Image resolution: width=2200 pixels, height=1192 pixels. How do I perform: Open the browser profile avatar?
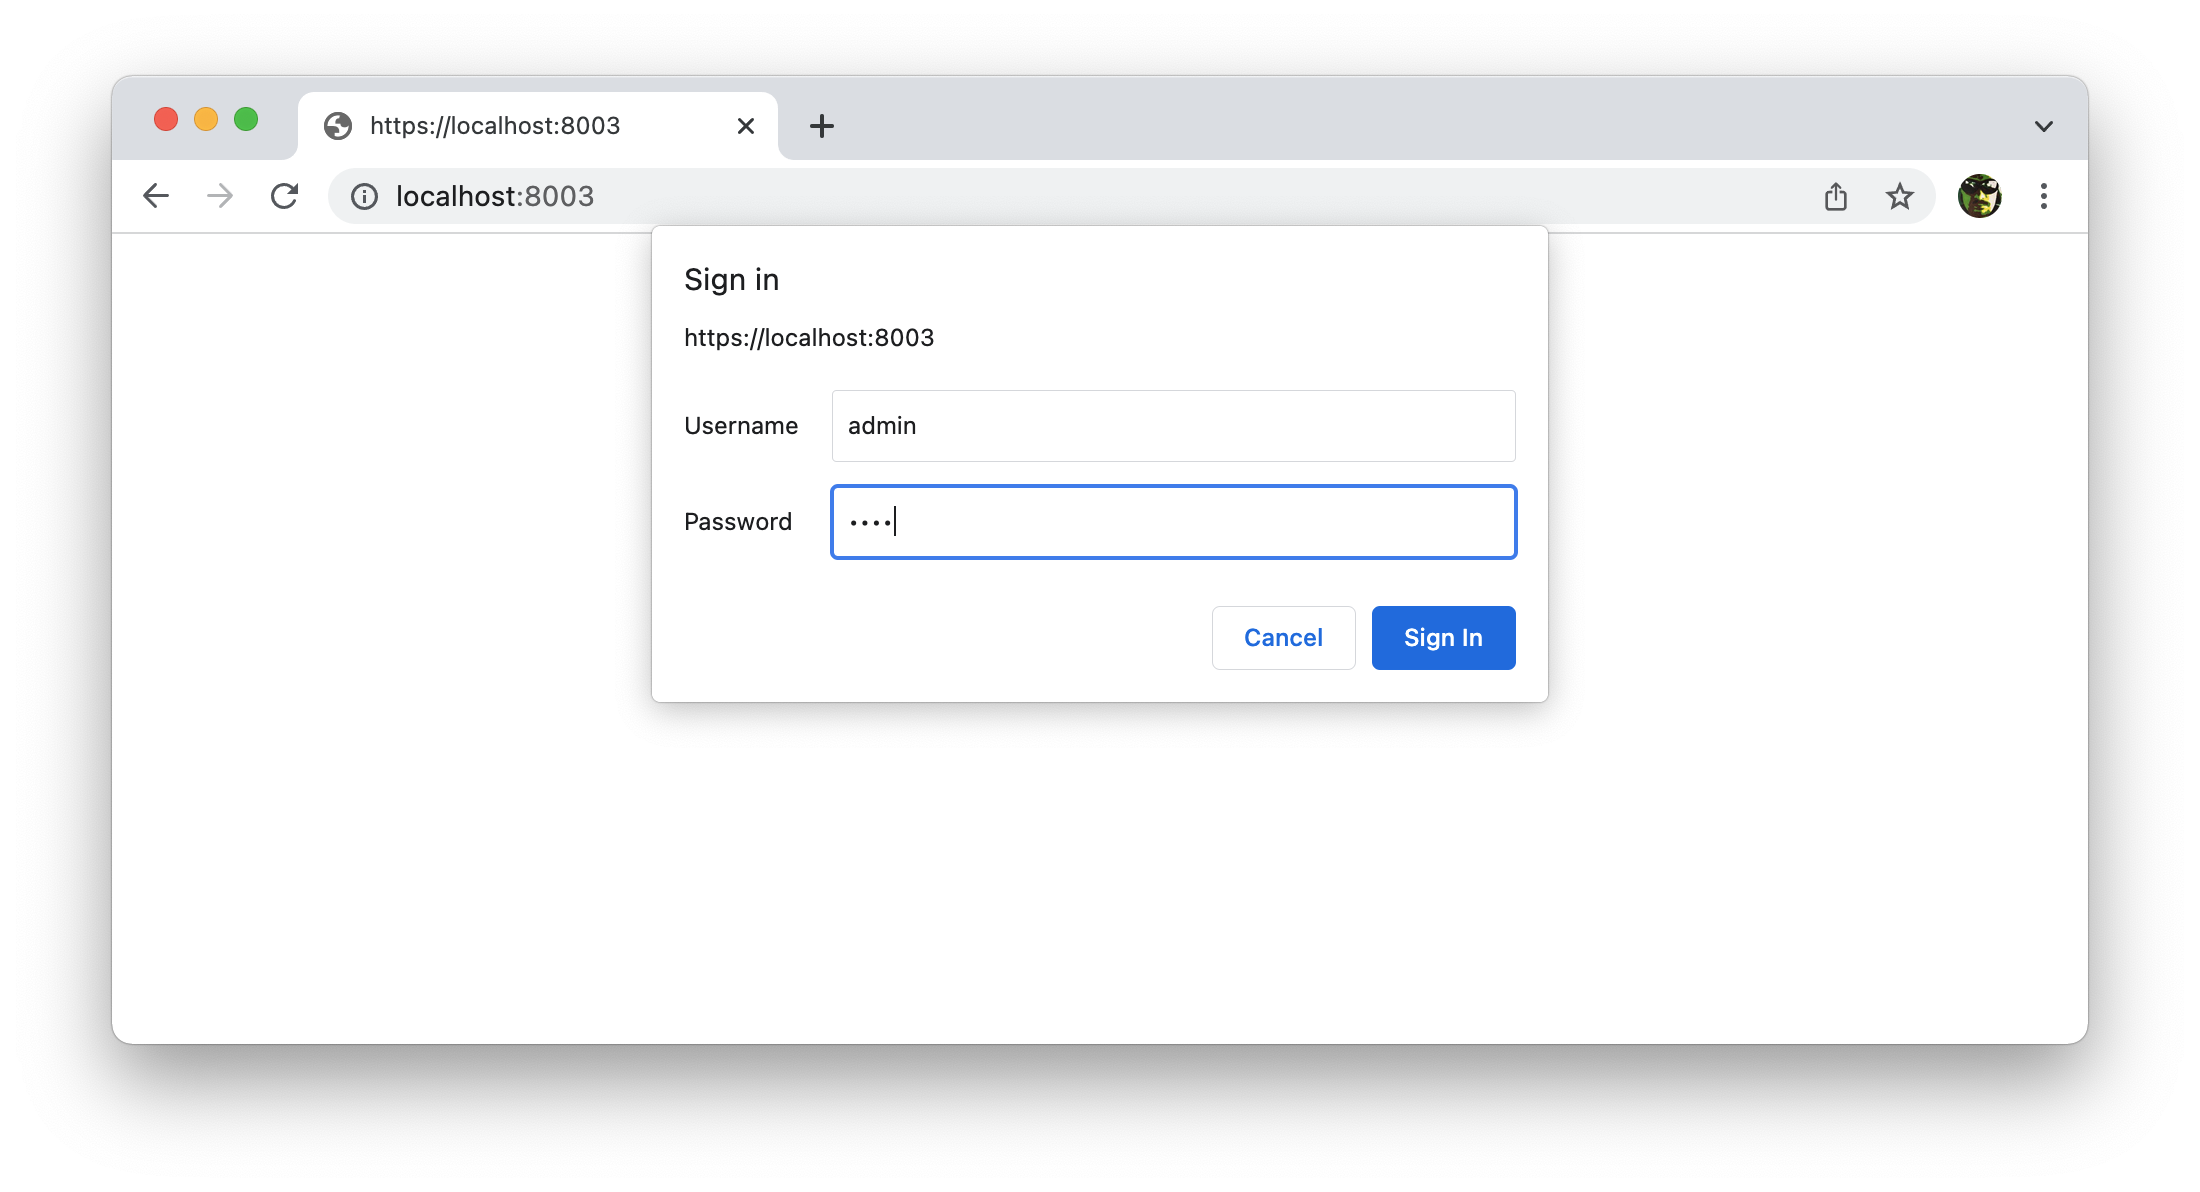point(1979,196)
